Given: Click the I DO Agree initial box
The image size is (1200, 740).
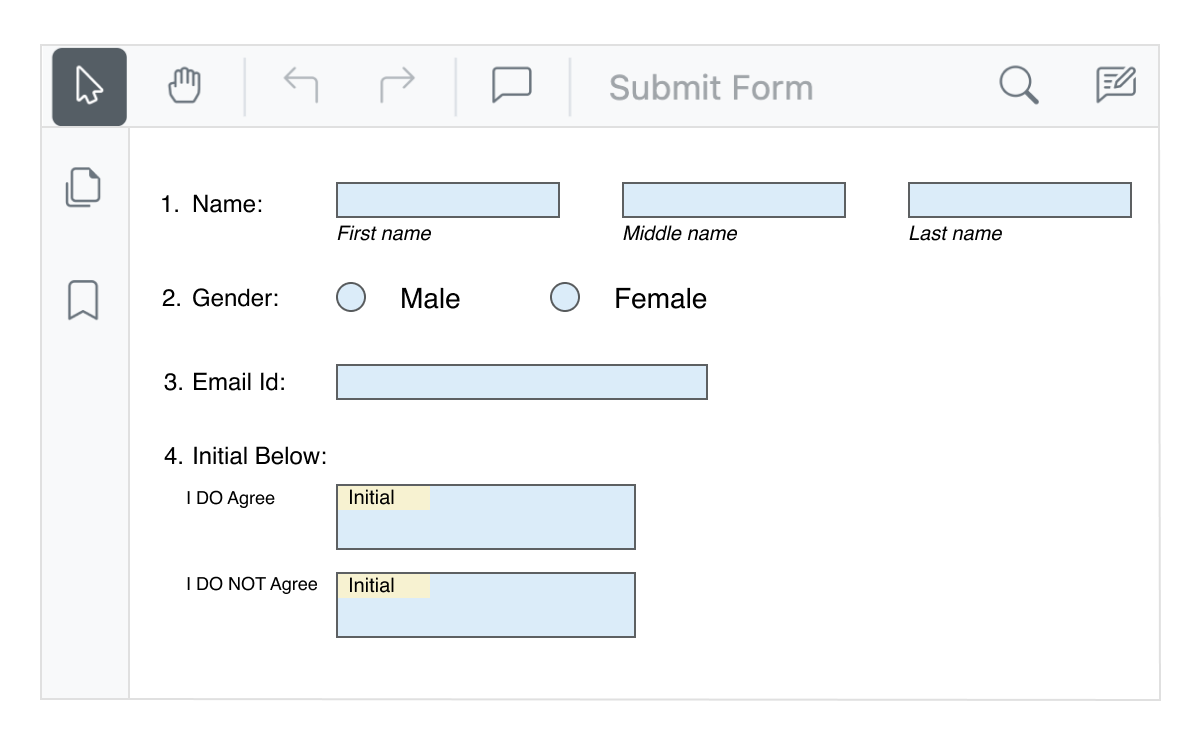Looking at the screenshot, I should tap(486, 525).
